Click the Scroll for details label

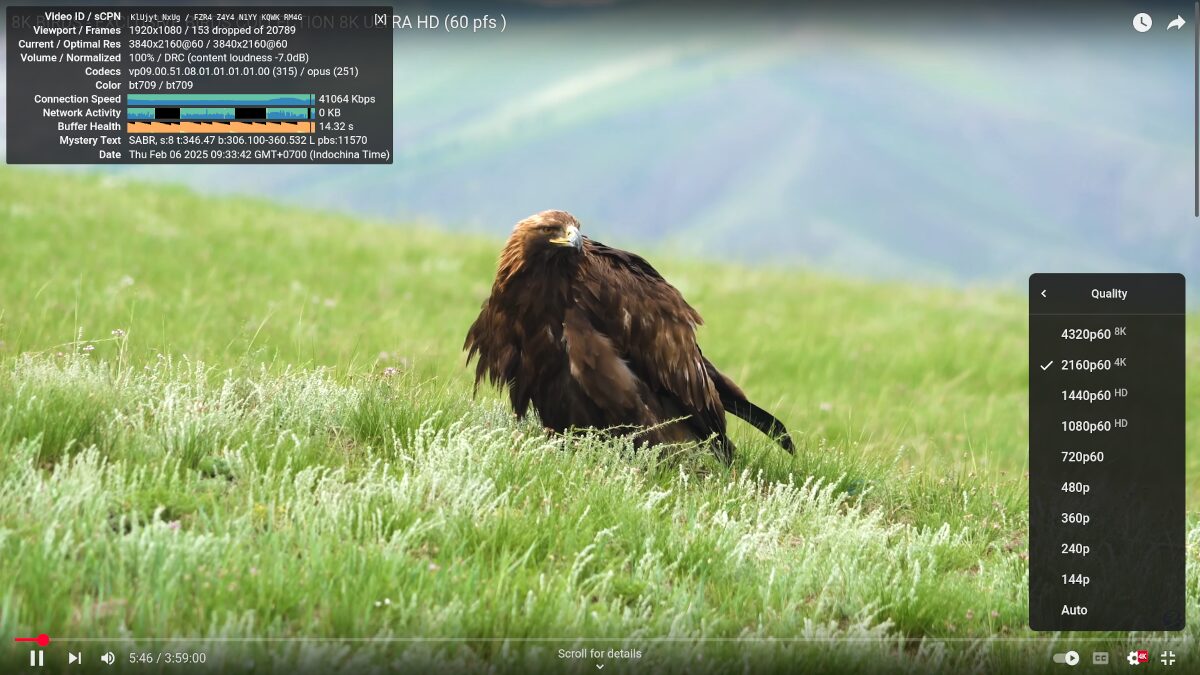click(600, 654)
